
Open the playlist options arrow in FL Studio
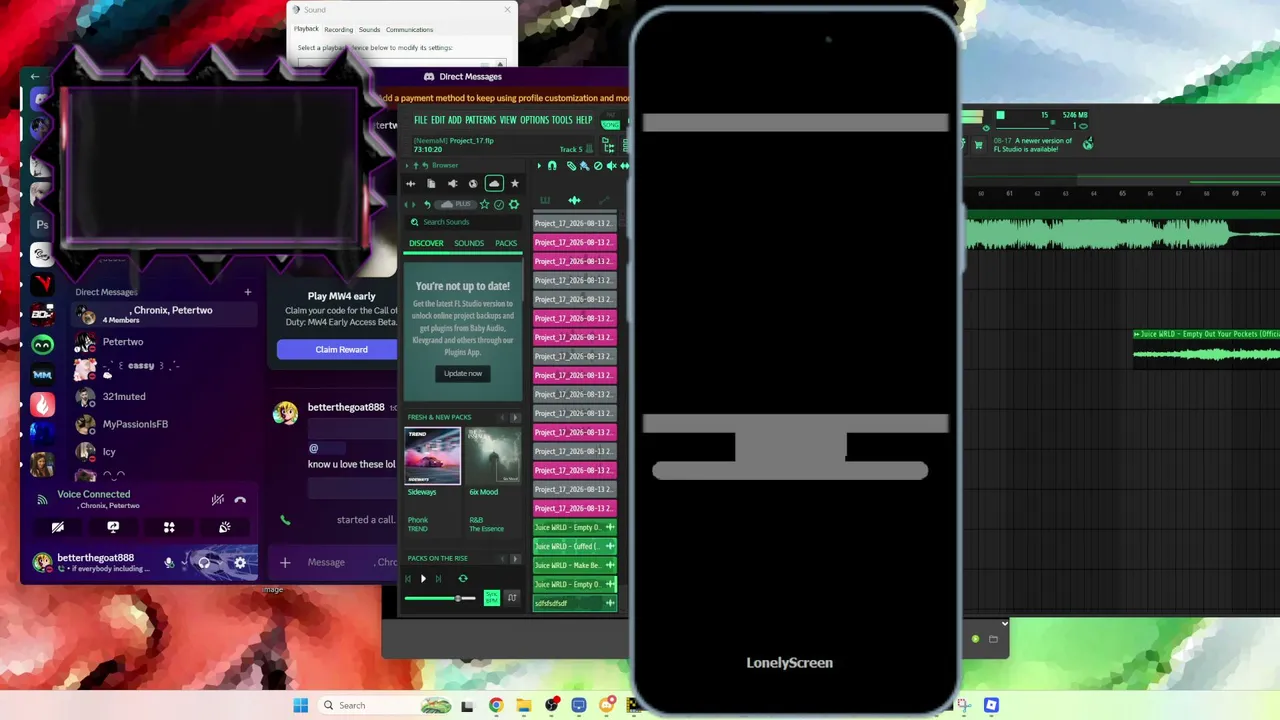point(539,166)
